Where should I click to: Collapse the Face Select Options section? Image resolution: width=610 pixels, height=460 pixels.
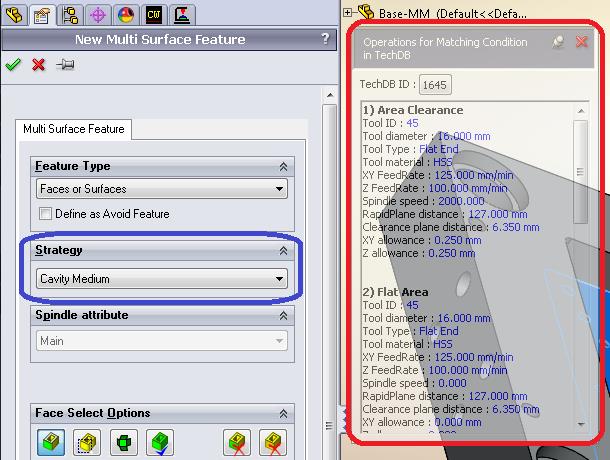click(x=283, y=413)
